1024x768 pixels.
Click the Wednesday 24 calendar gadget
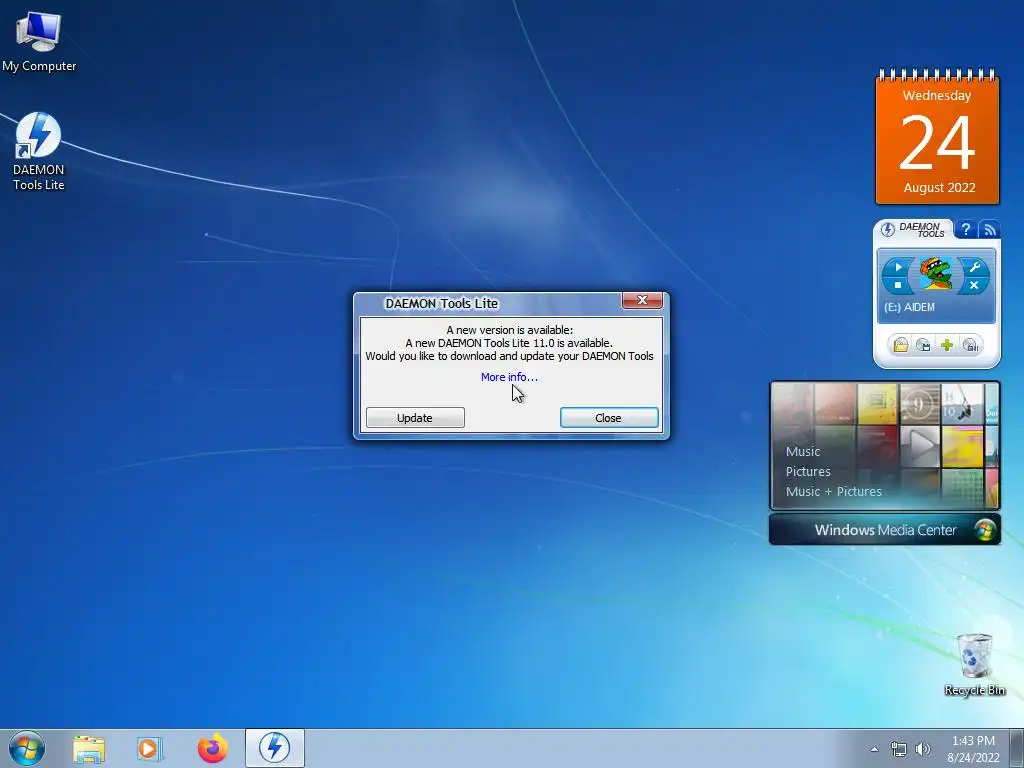[937, 137]
